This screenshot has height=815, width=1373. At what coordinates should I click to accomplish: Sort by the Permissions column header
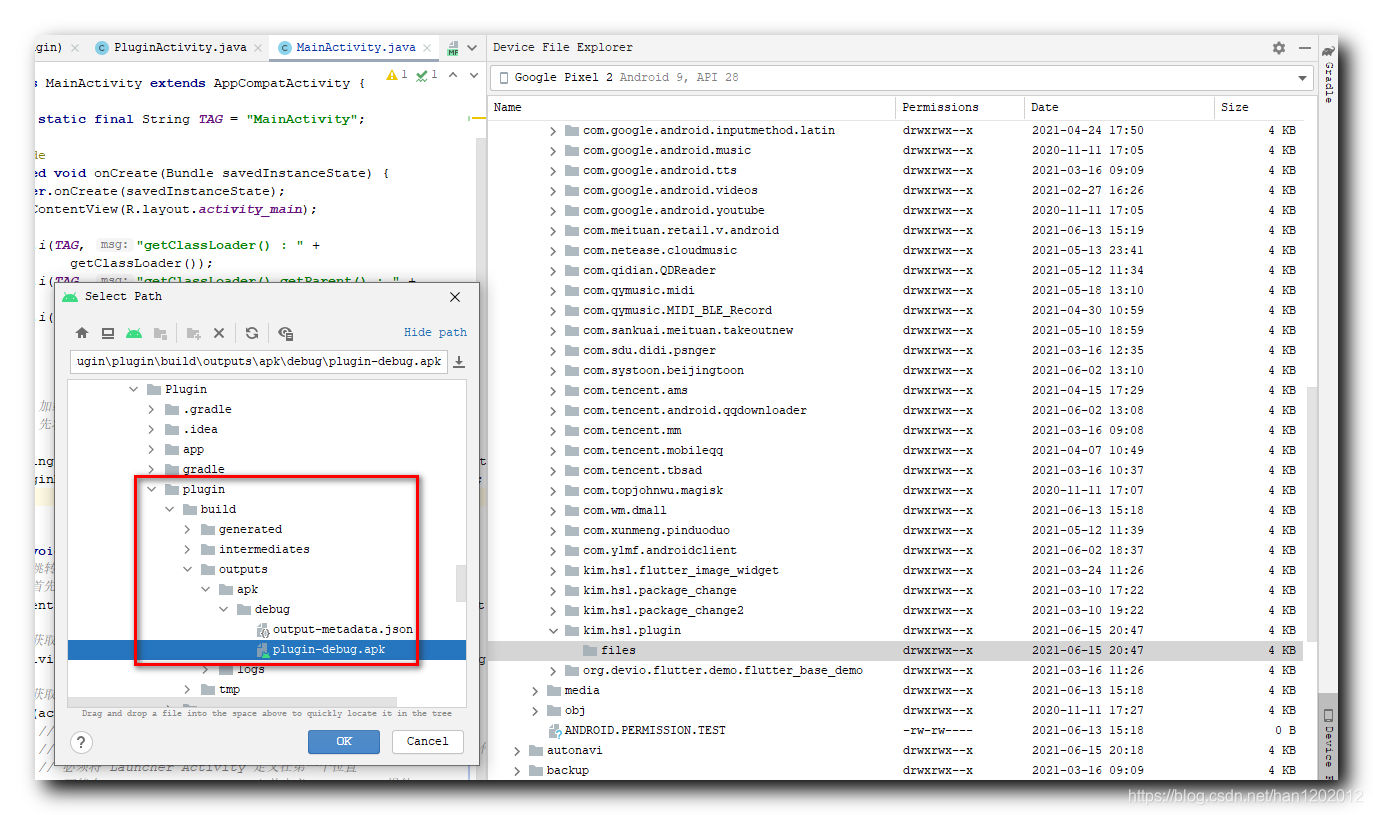[960, 107]
